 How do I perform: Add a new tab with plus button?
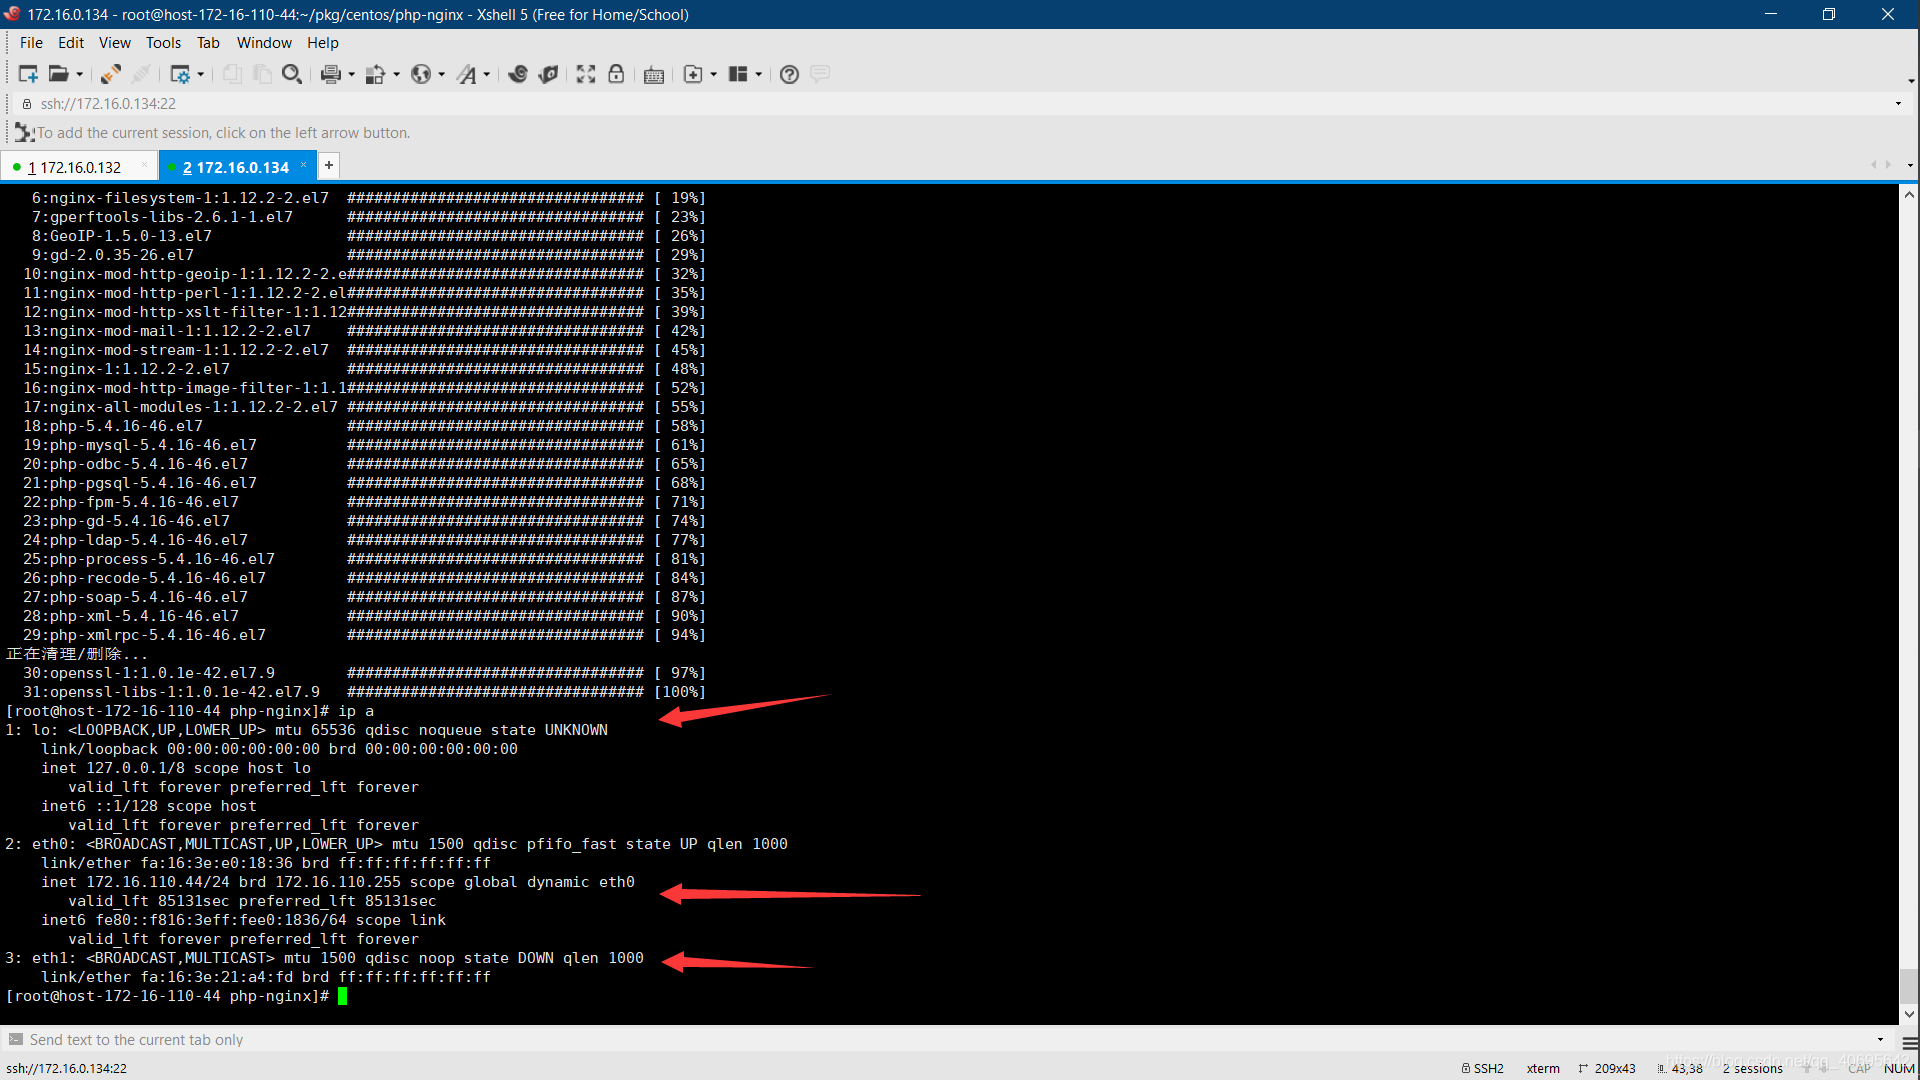tap(328, 165)
